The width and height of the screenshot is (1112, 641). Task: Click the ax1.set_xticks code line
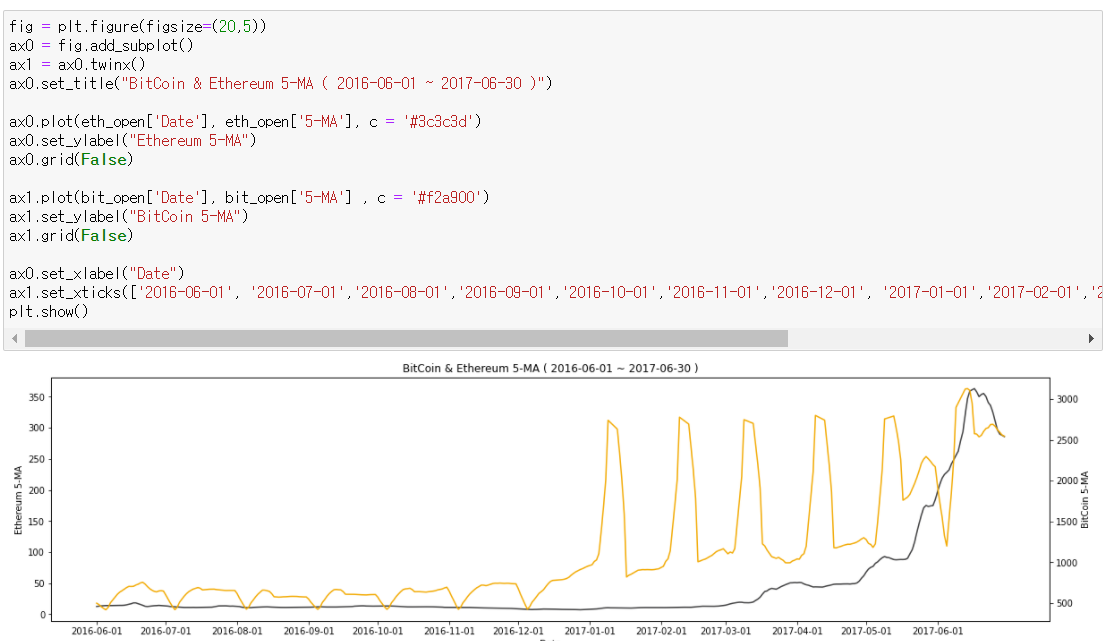coord(555,292)
